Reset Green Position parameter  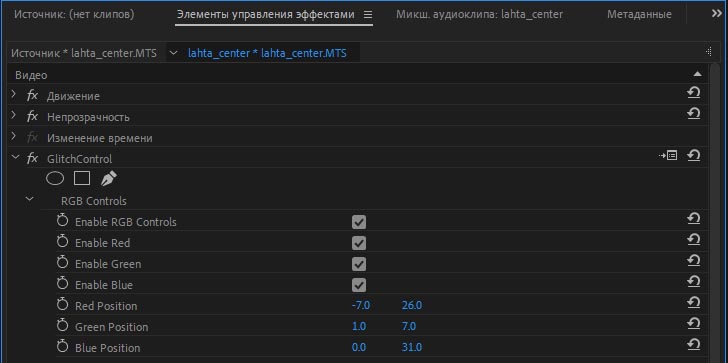(693, 323)
